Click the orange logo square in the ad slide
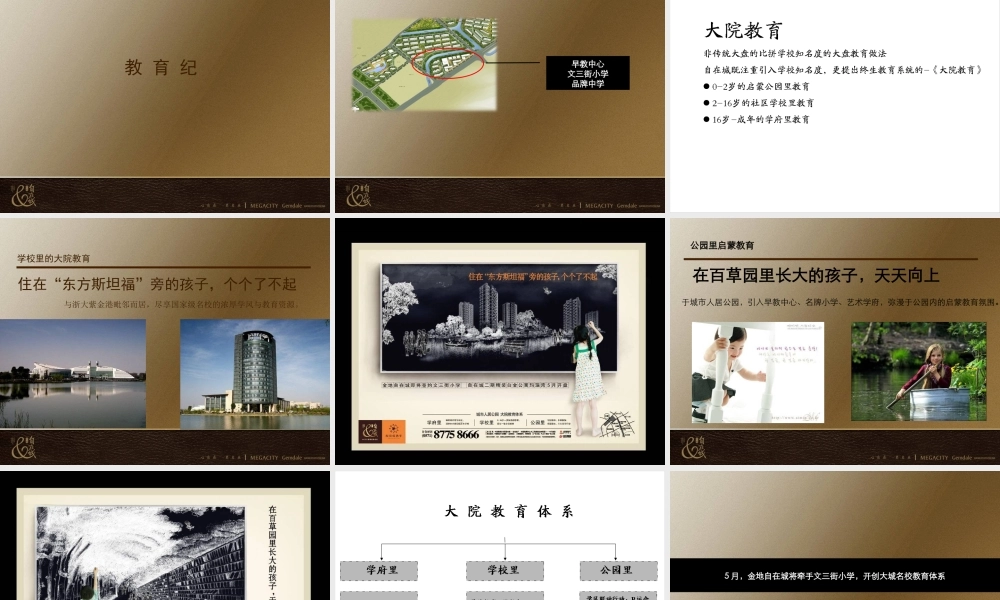Screen dimensions: 1000x600 click(x=393, y=431)
